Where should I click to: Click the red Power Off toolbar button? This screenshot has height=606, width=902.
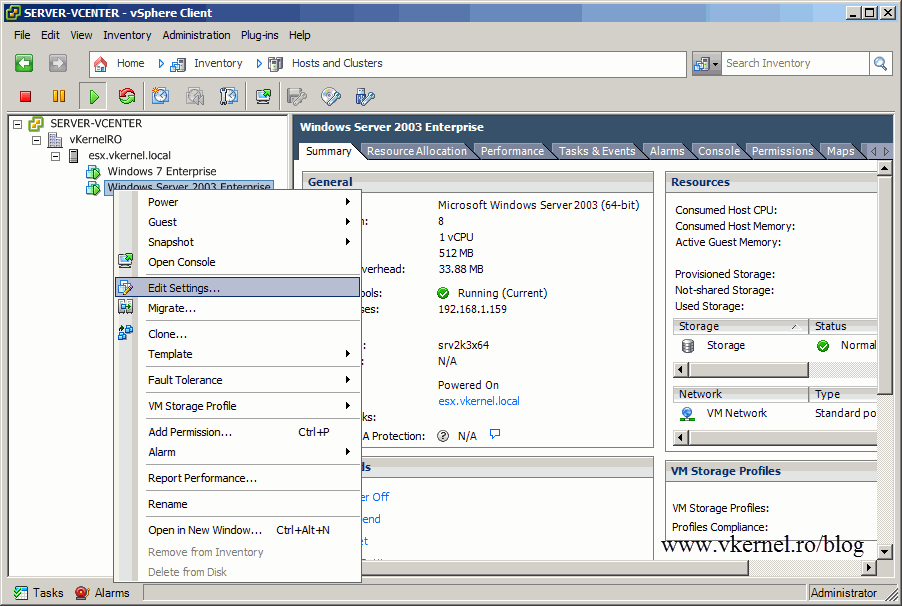(25, 96)
